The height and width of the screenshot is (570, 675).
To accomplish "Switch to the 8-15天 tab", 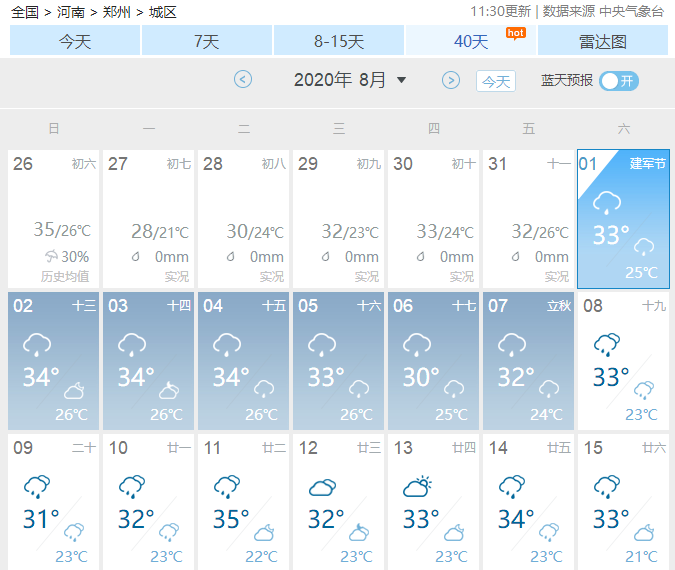I will 339,40.
